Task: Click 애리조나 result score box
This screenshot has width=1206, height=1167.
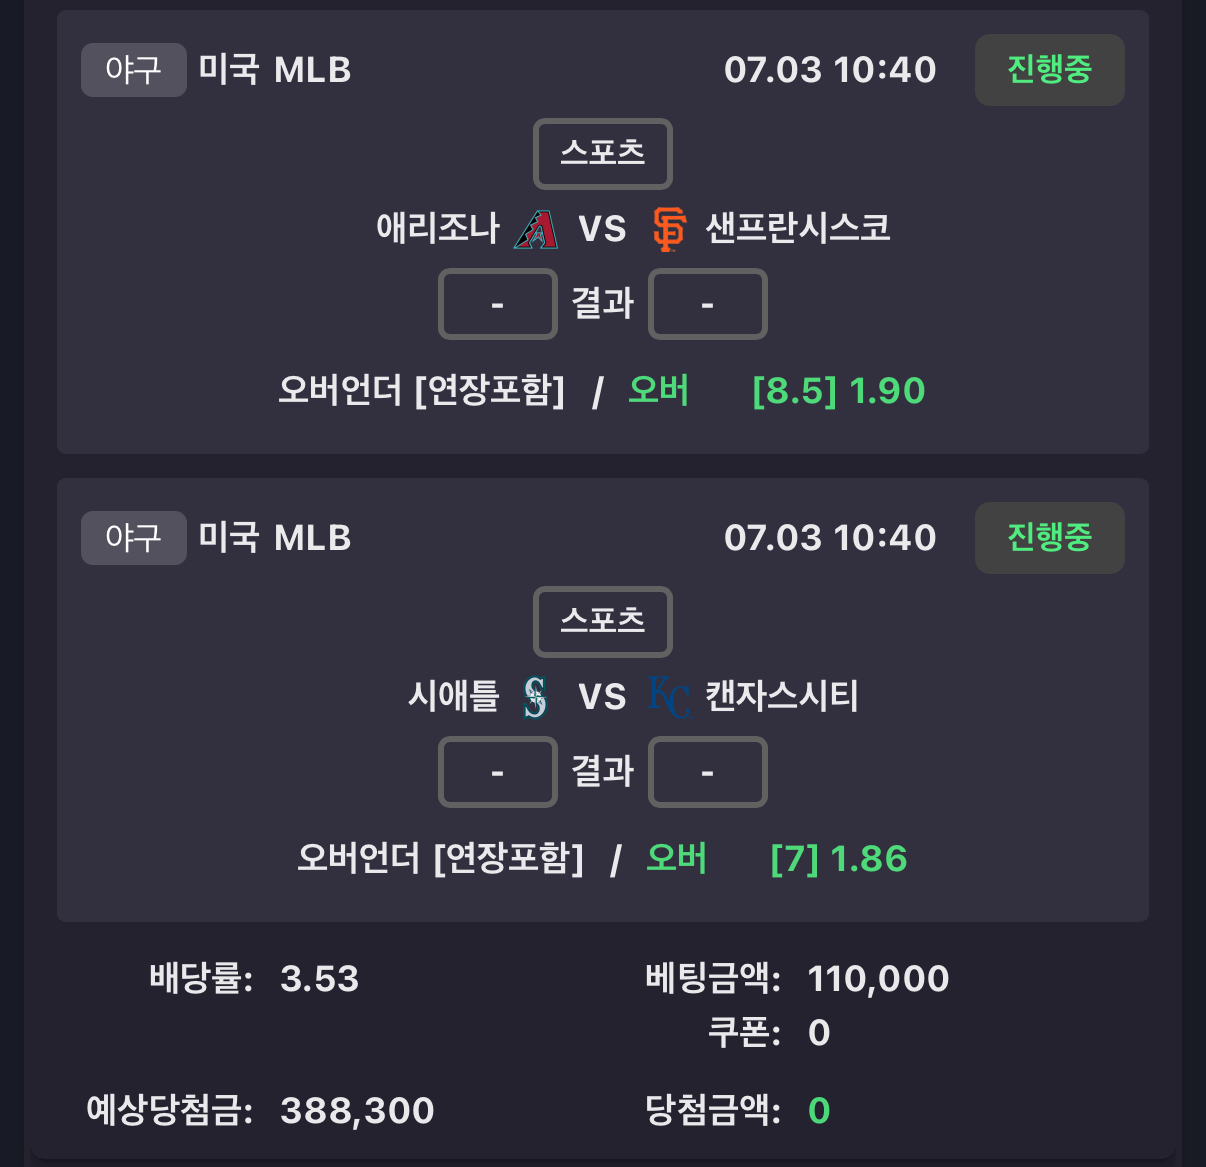Action: click(498, 304)
